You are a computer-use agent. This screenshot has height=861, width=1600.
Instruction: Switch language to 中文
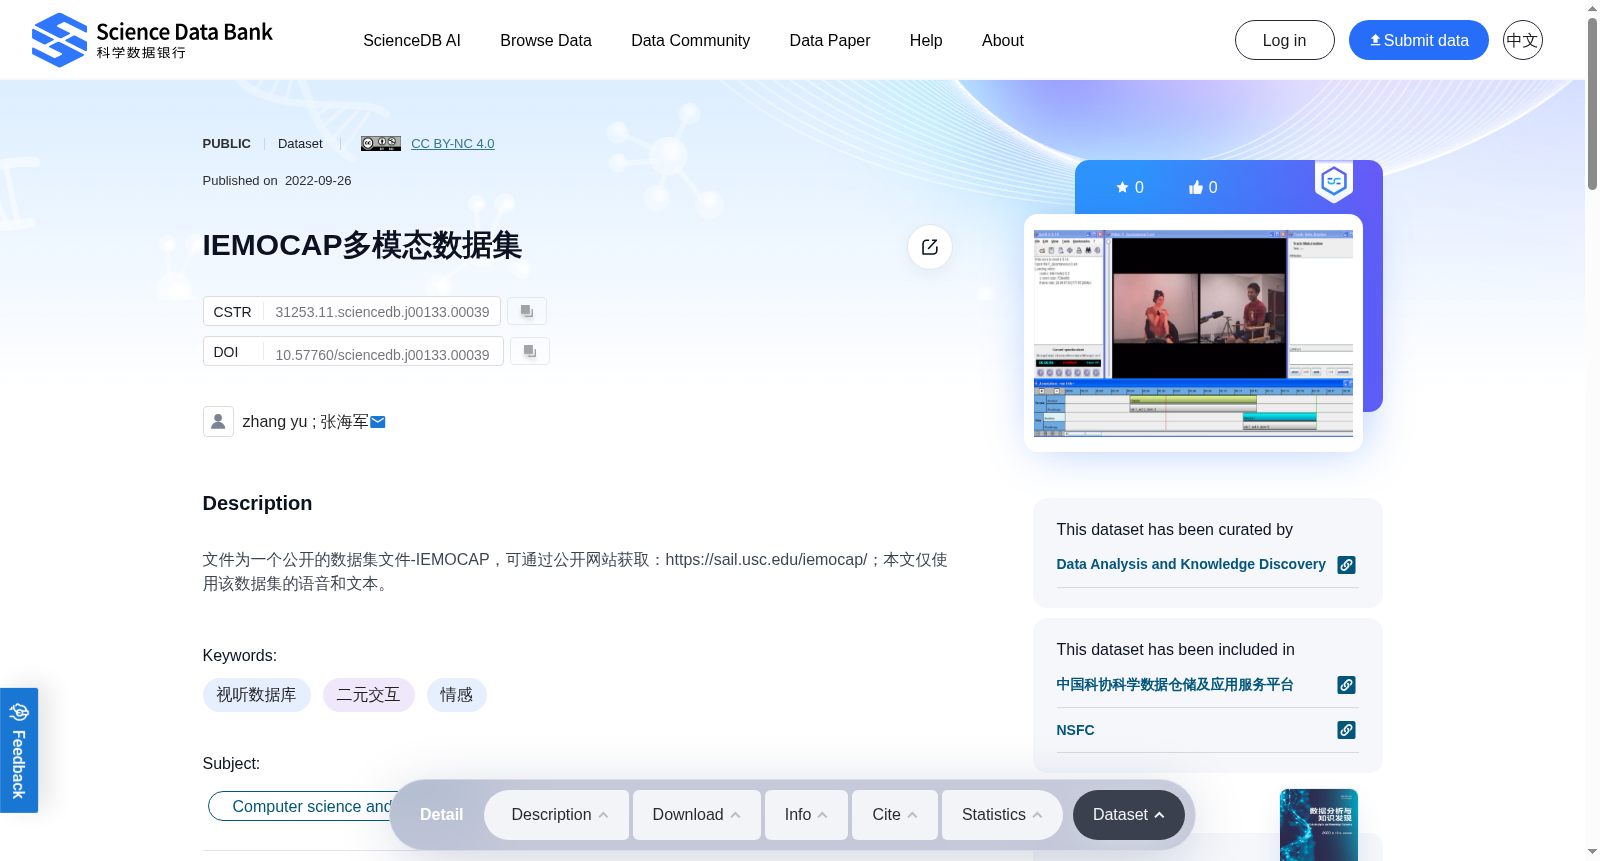coord(1523,40)
